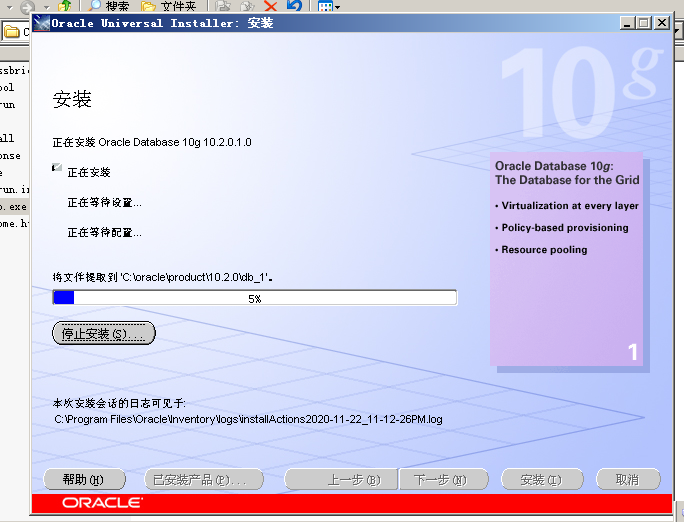
Task: Click the 5% installation progress bar
Action: pos(255,298)
